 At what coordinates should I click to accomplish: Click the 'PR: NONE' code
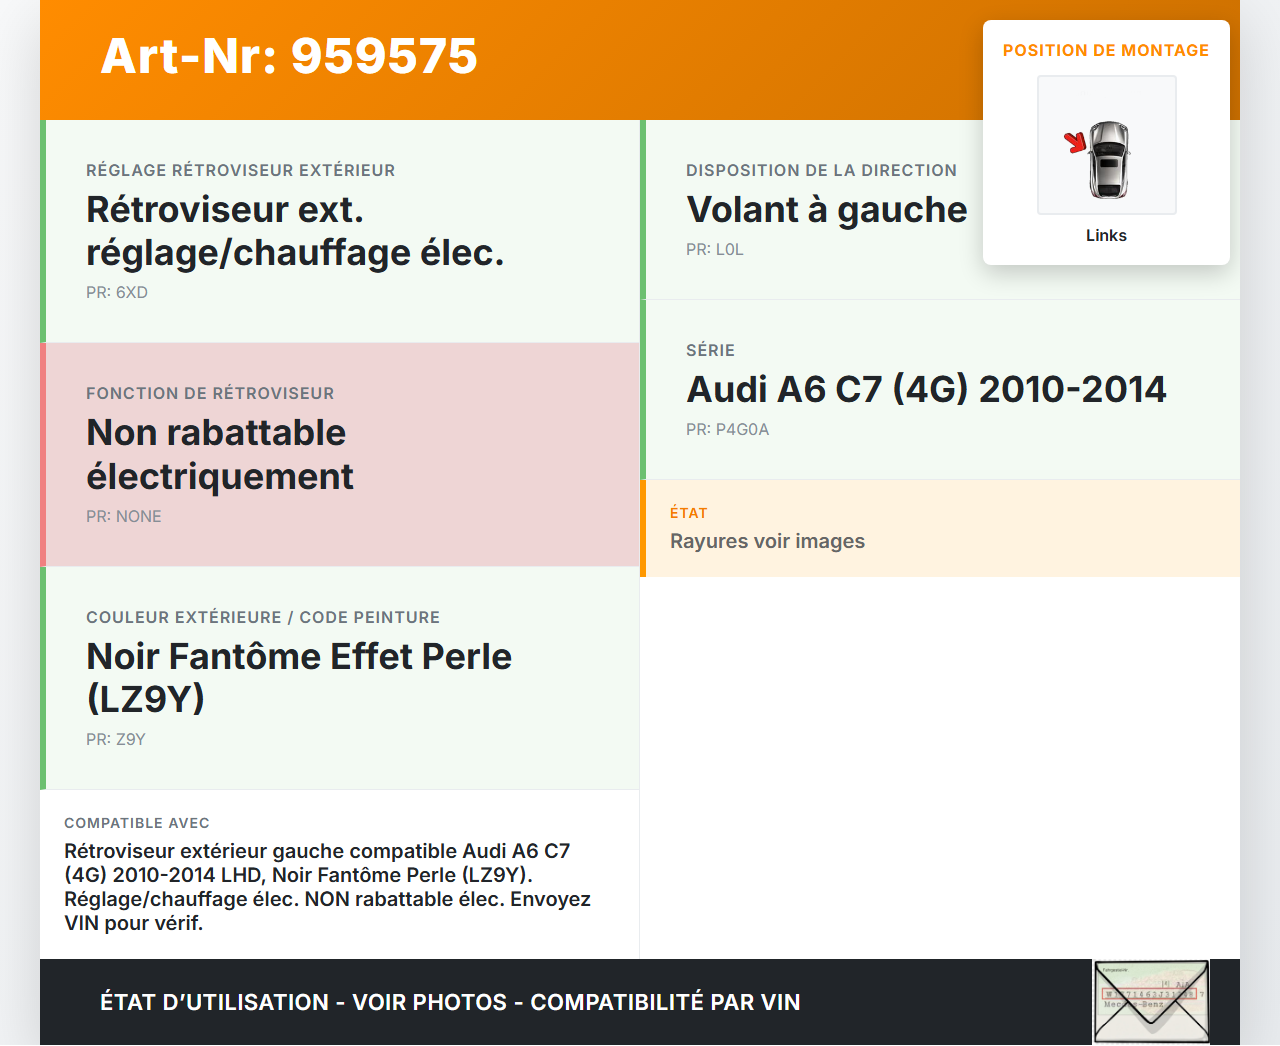124,516
